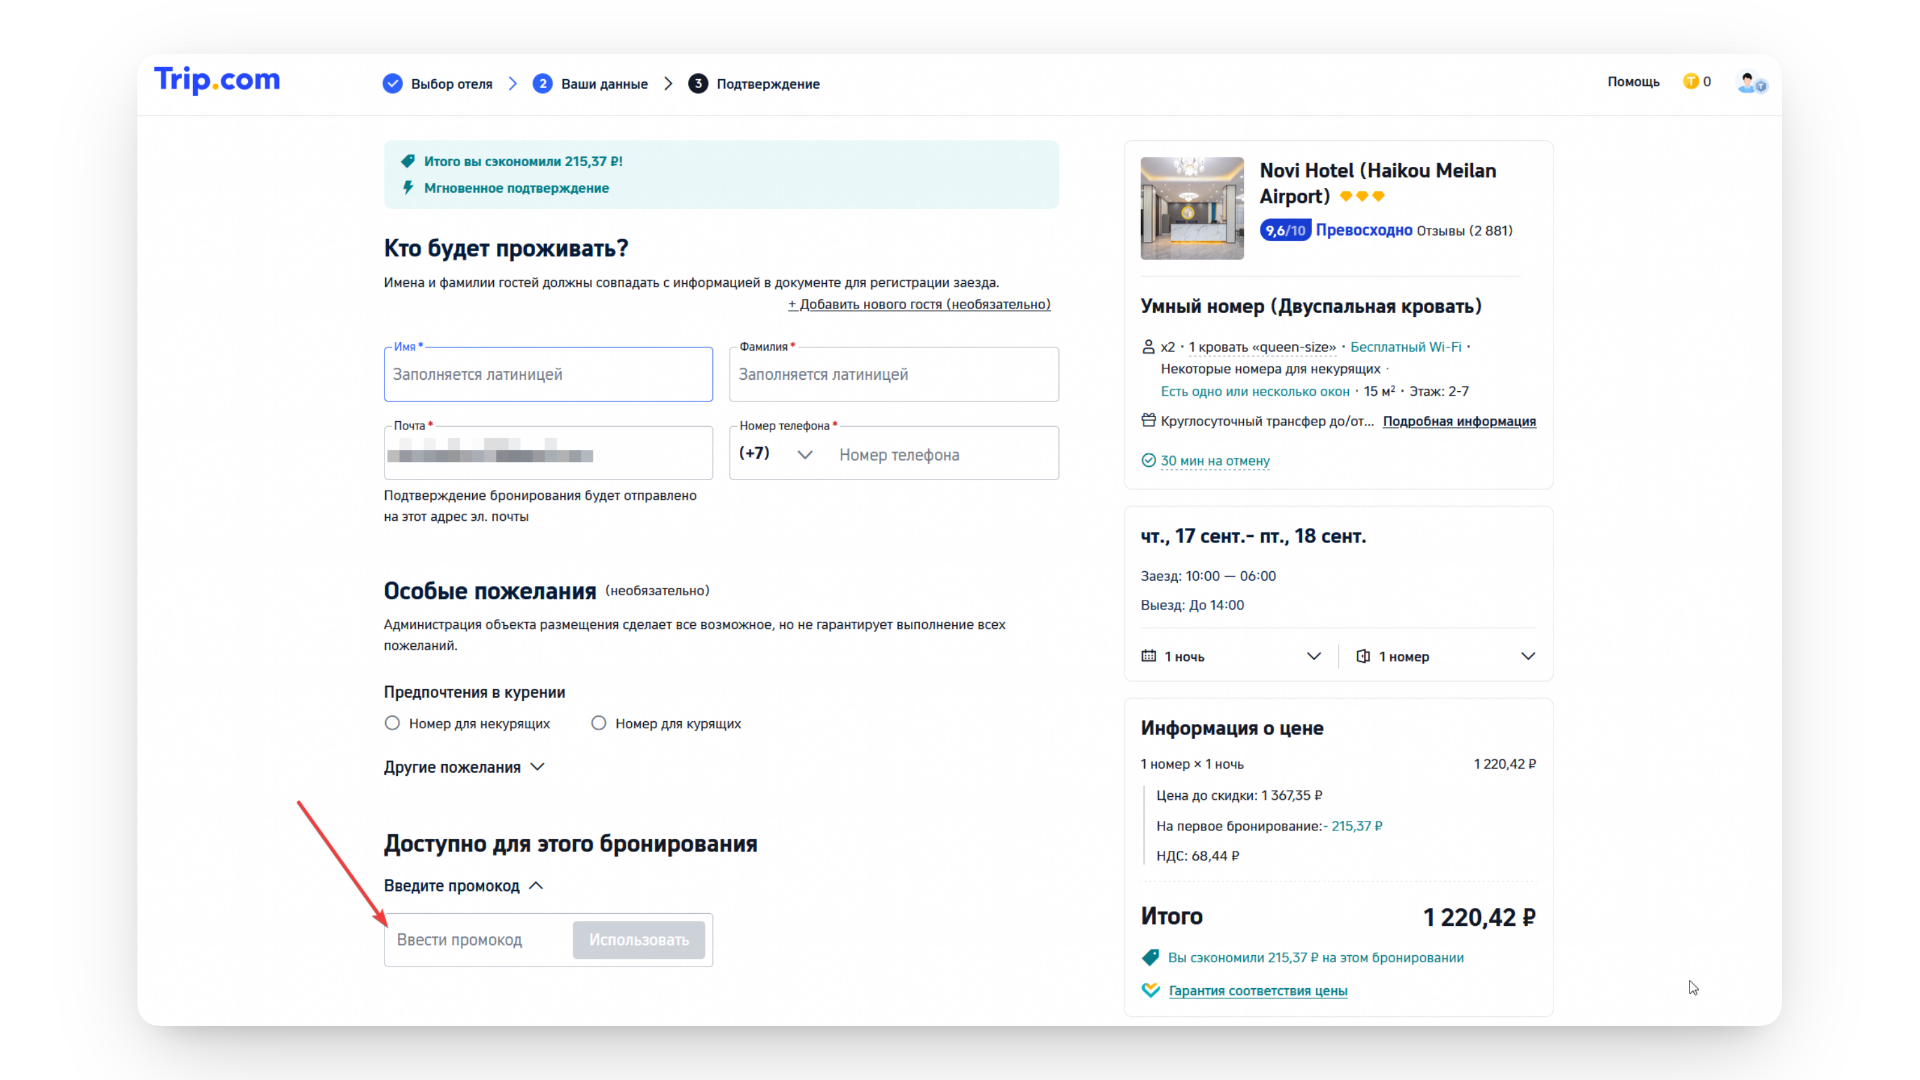This screenshot has height=1080, width=1920.
Task: Open Гарантия соответствия цены link
Action: point(1258,991)
